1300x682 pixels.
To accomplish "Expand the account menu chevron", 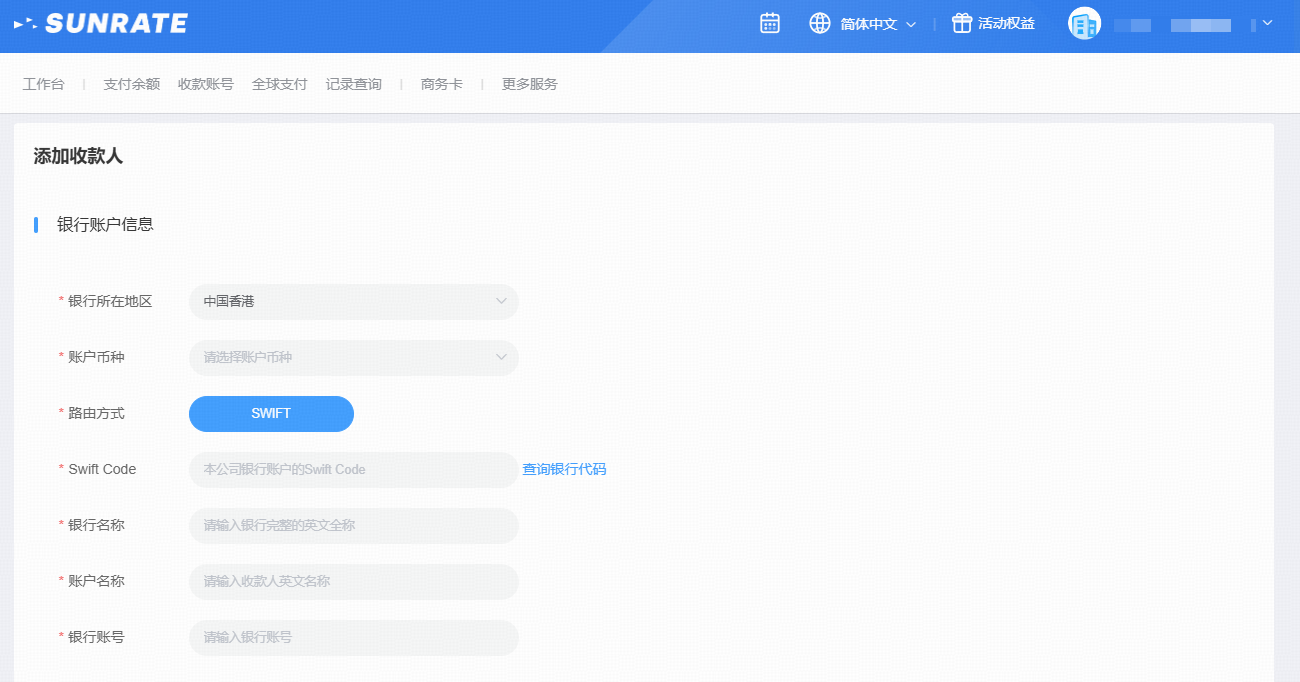I will (x=1267, y=23).
